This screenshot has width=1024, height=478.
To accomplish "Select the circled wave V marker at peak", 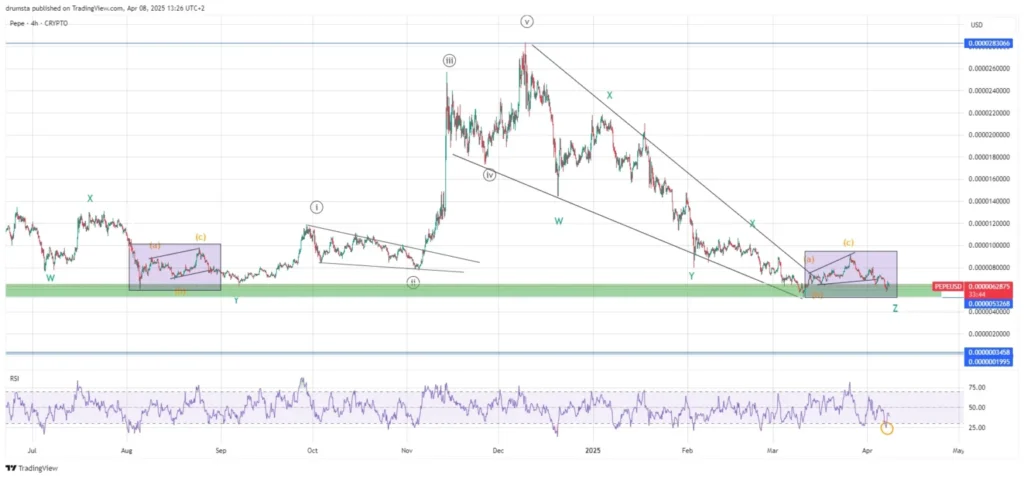I will [x=526, y=21].
